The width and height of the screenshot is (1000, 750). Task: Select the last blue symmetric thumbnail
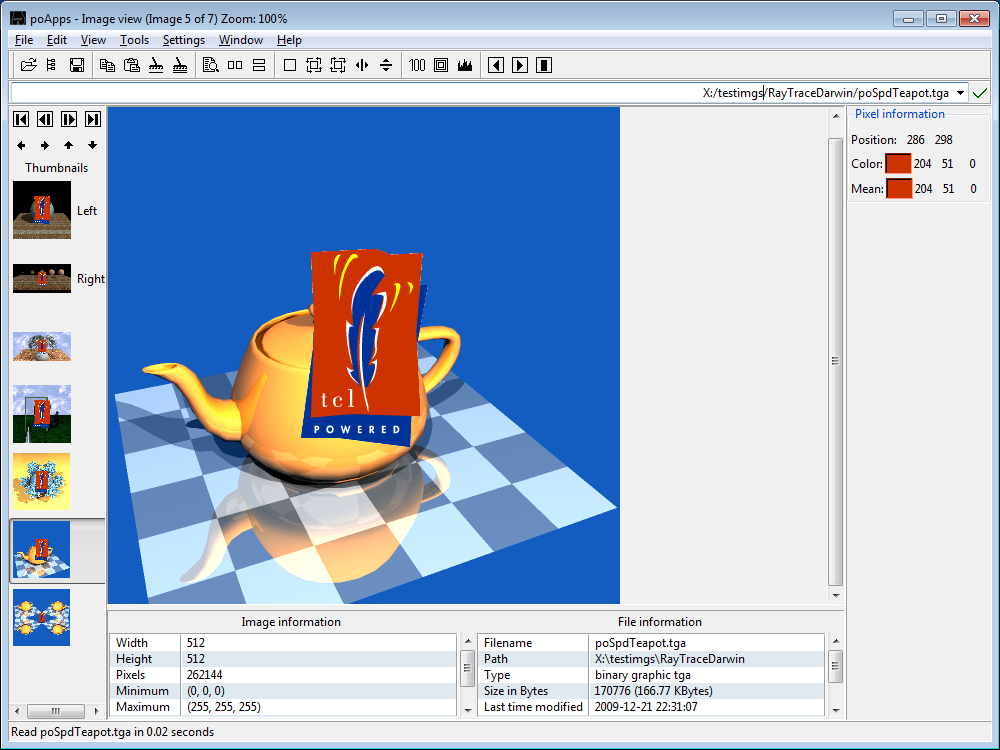pyautogui.click(x=41, y=617)
